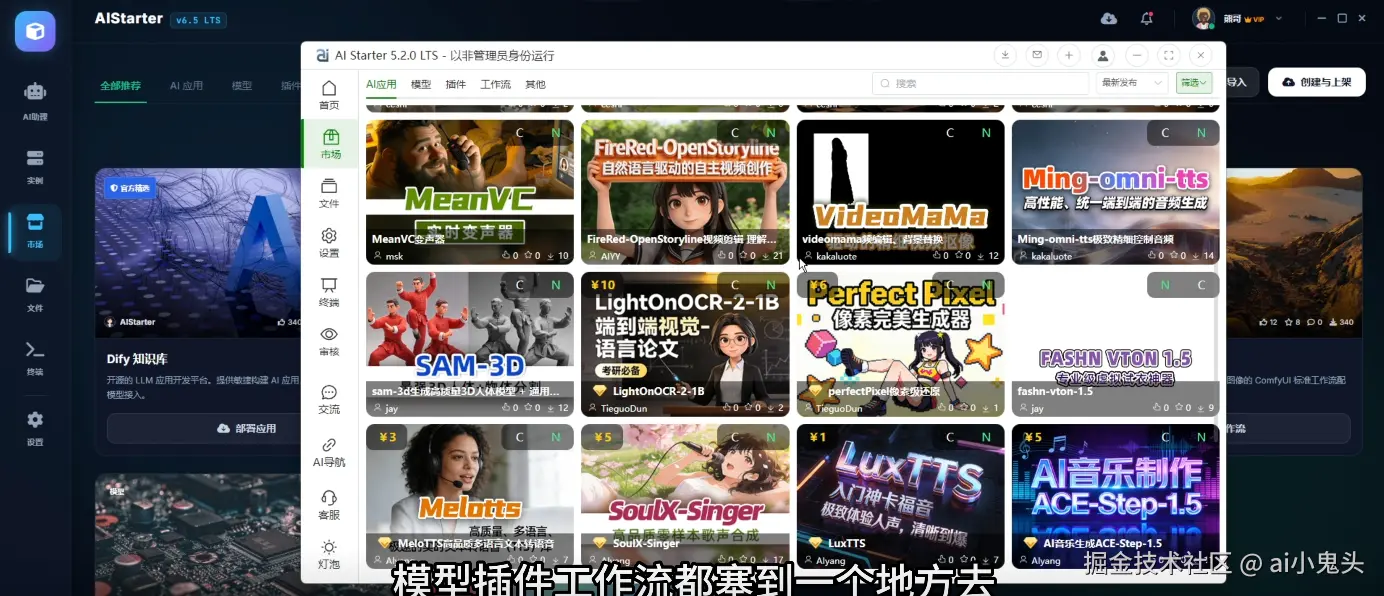Switch to the 插件 tab in AI Starter
This screenshot has width=1384, height=596.
point(455,84)
